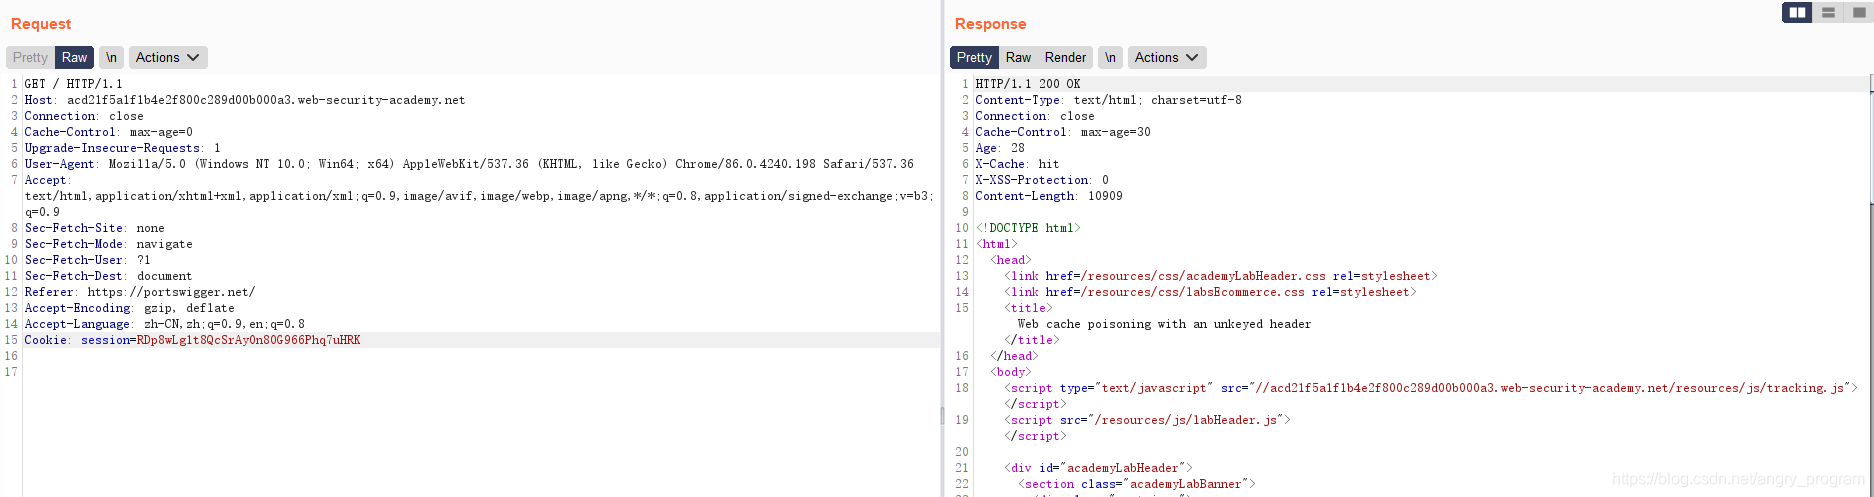
Task: Click the section class academyLabBanner line
Action: 1136,484
